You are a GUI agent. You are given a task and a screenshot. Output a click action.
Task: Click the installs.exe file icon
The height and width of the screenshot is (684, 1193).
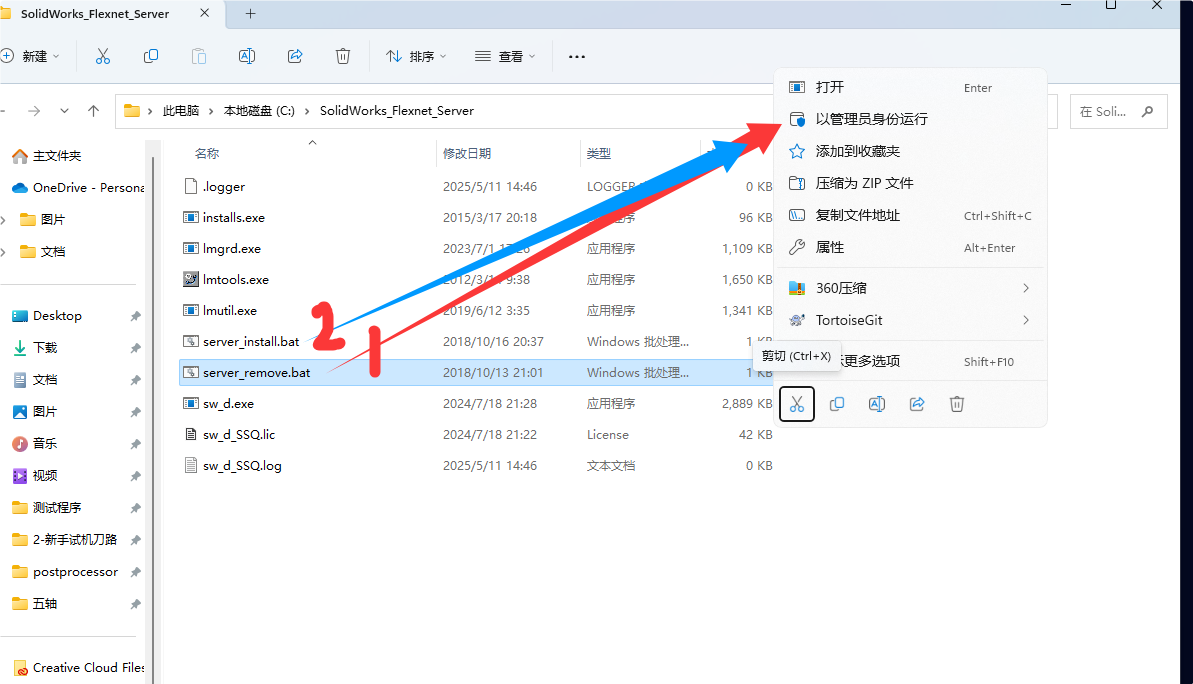pyautogui.click(x=191, y=218)
